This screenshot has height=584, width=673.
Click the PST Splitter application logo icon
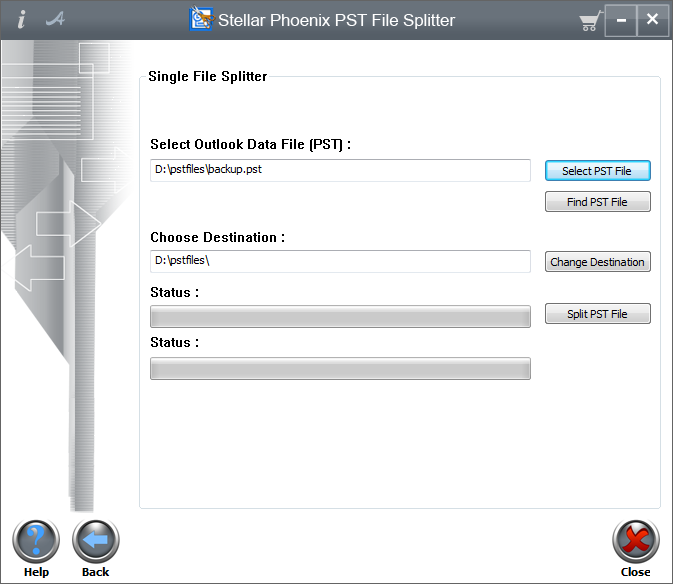click(x=201, y=19)
